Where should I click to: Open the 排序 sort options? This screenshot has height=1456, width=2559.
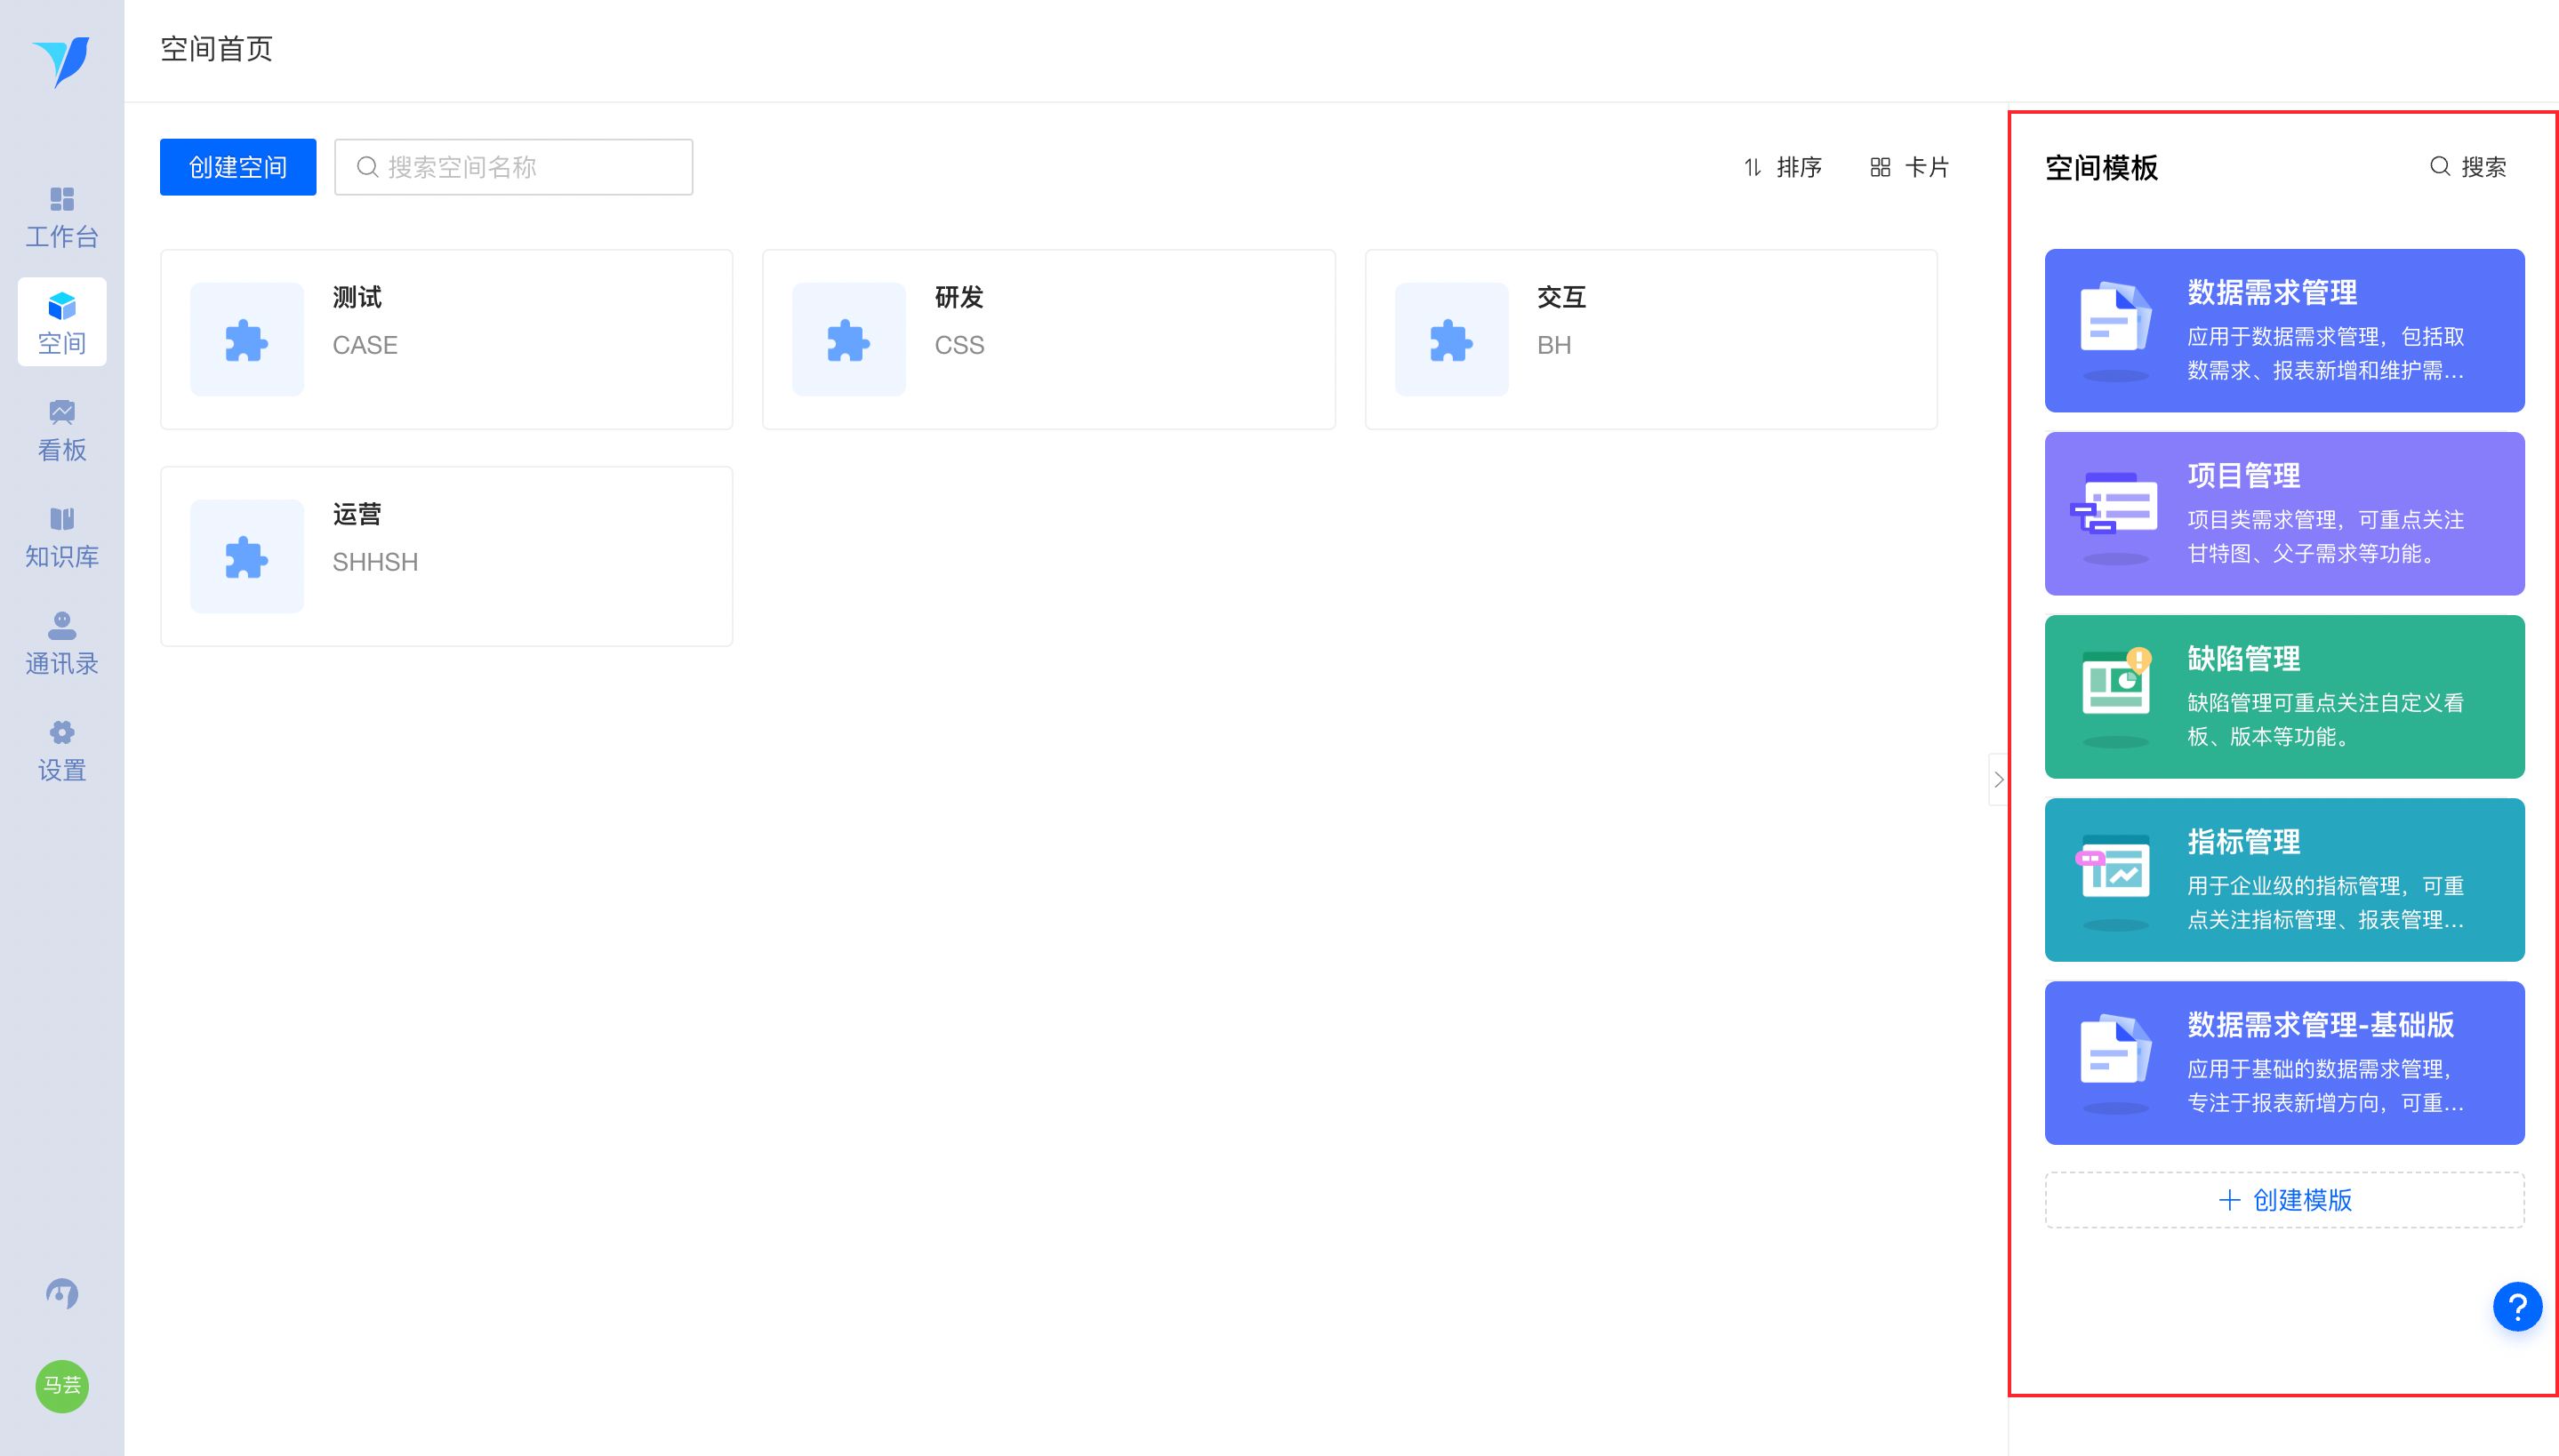coord(1782,167)
